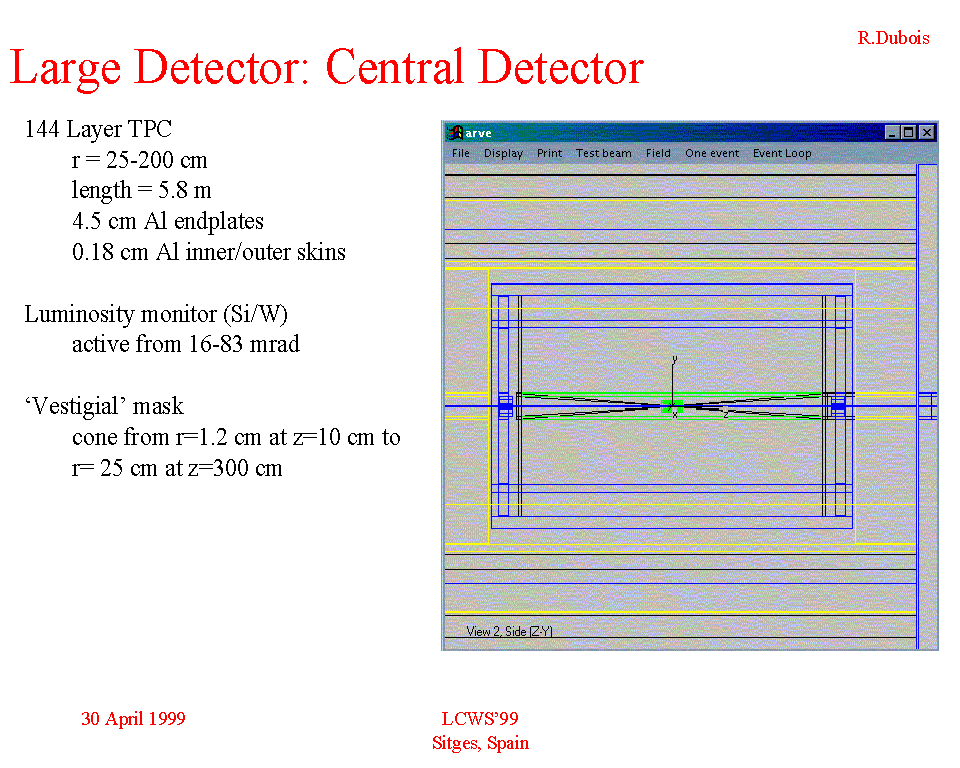The height and width of the screenshot is (768, 960).
Task: Click One event in the menu bar
Action: coord(712,153)
